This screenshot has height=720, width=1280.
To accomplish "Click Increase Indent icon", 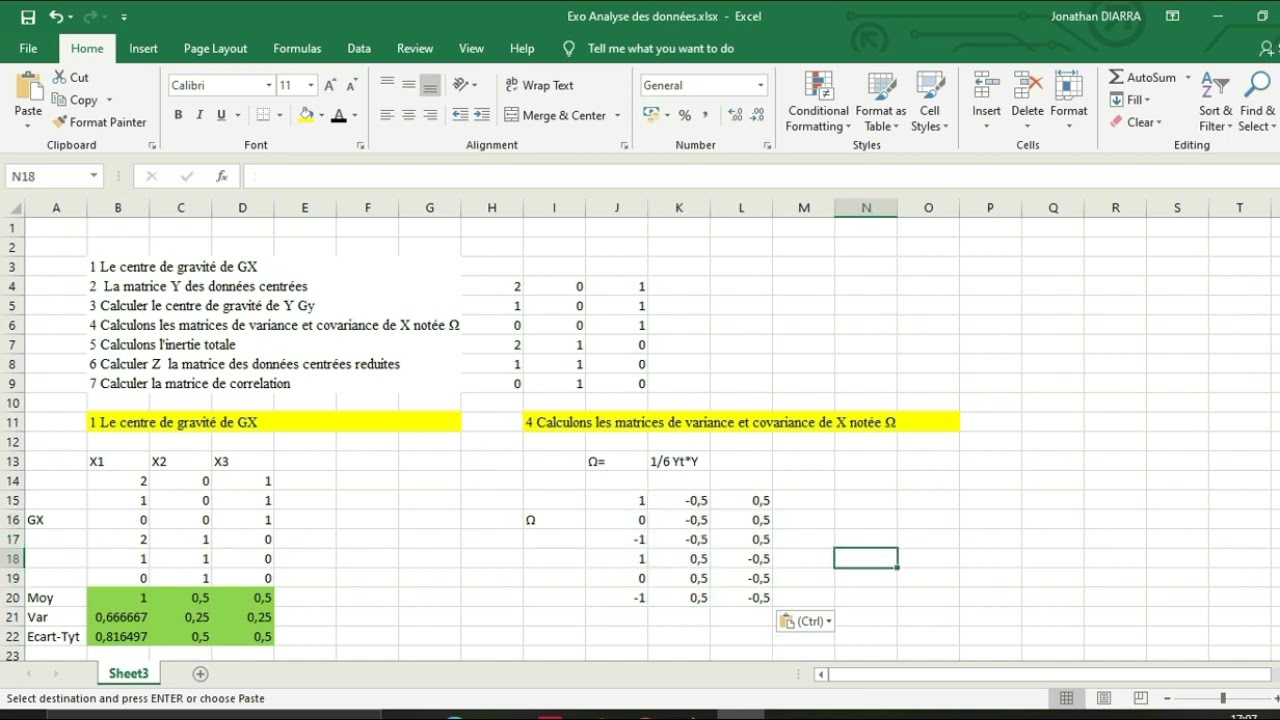I will (482, 115).
